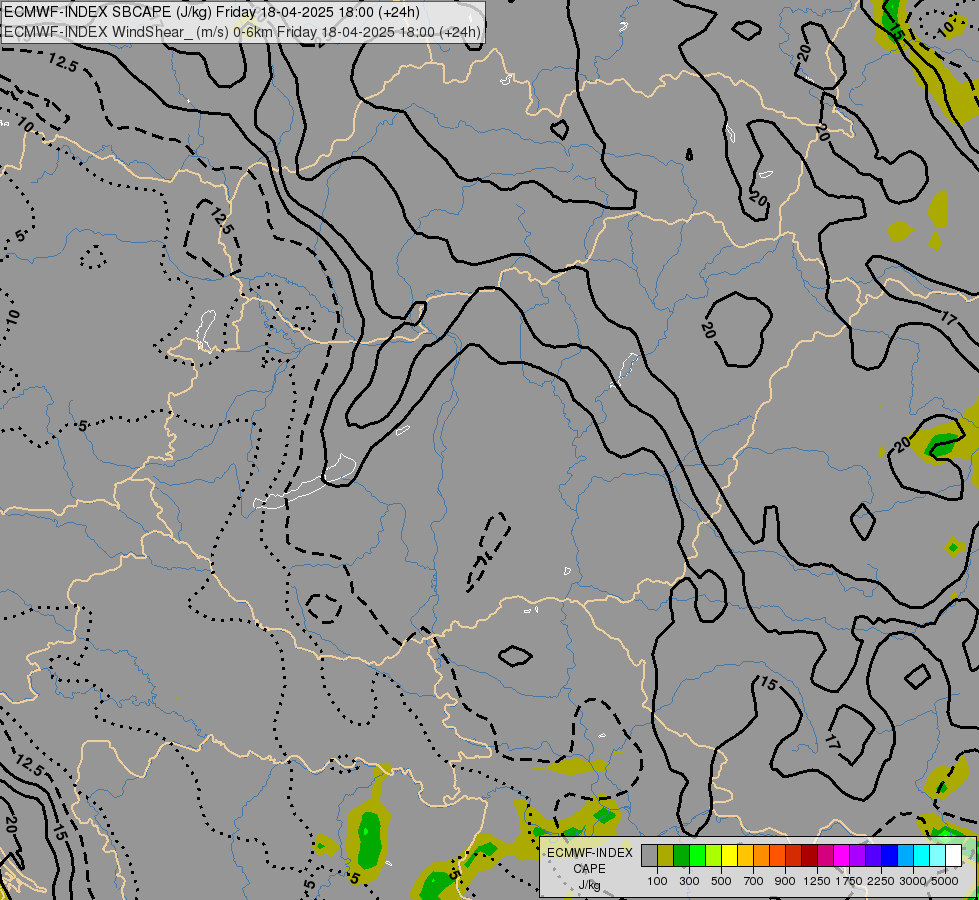
Task: Click the 300 value on the CAPE legend
Action: click(x=689, y=881)
